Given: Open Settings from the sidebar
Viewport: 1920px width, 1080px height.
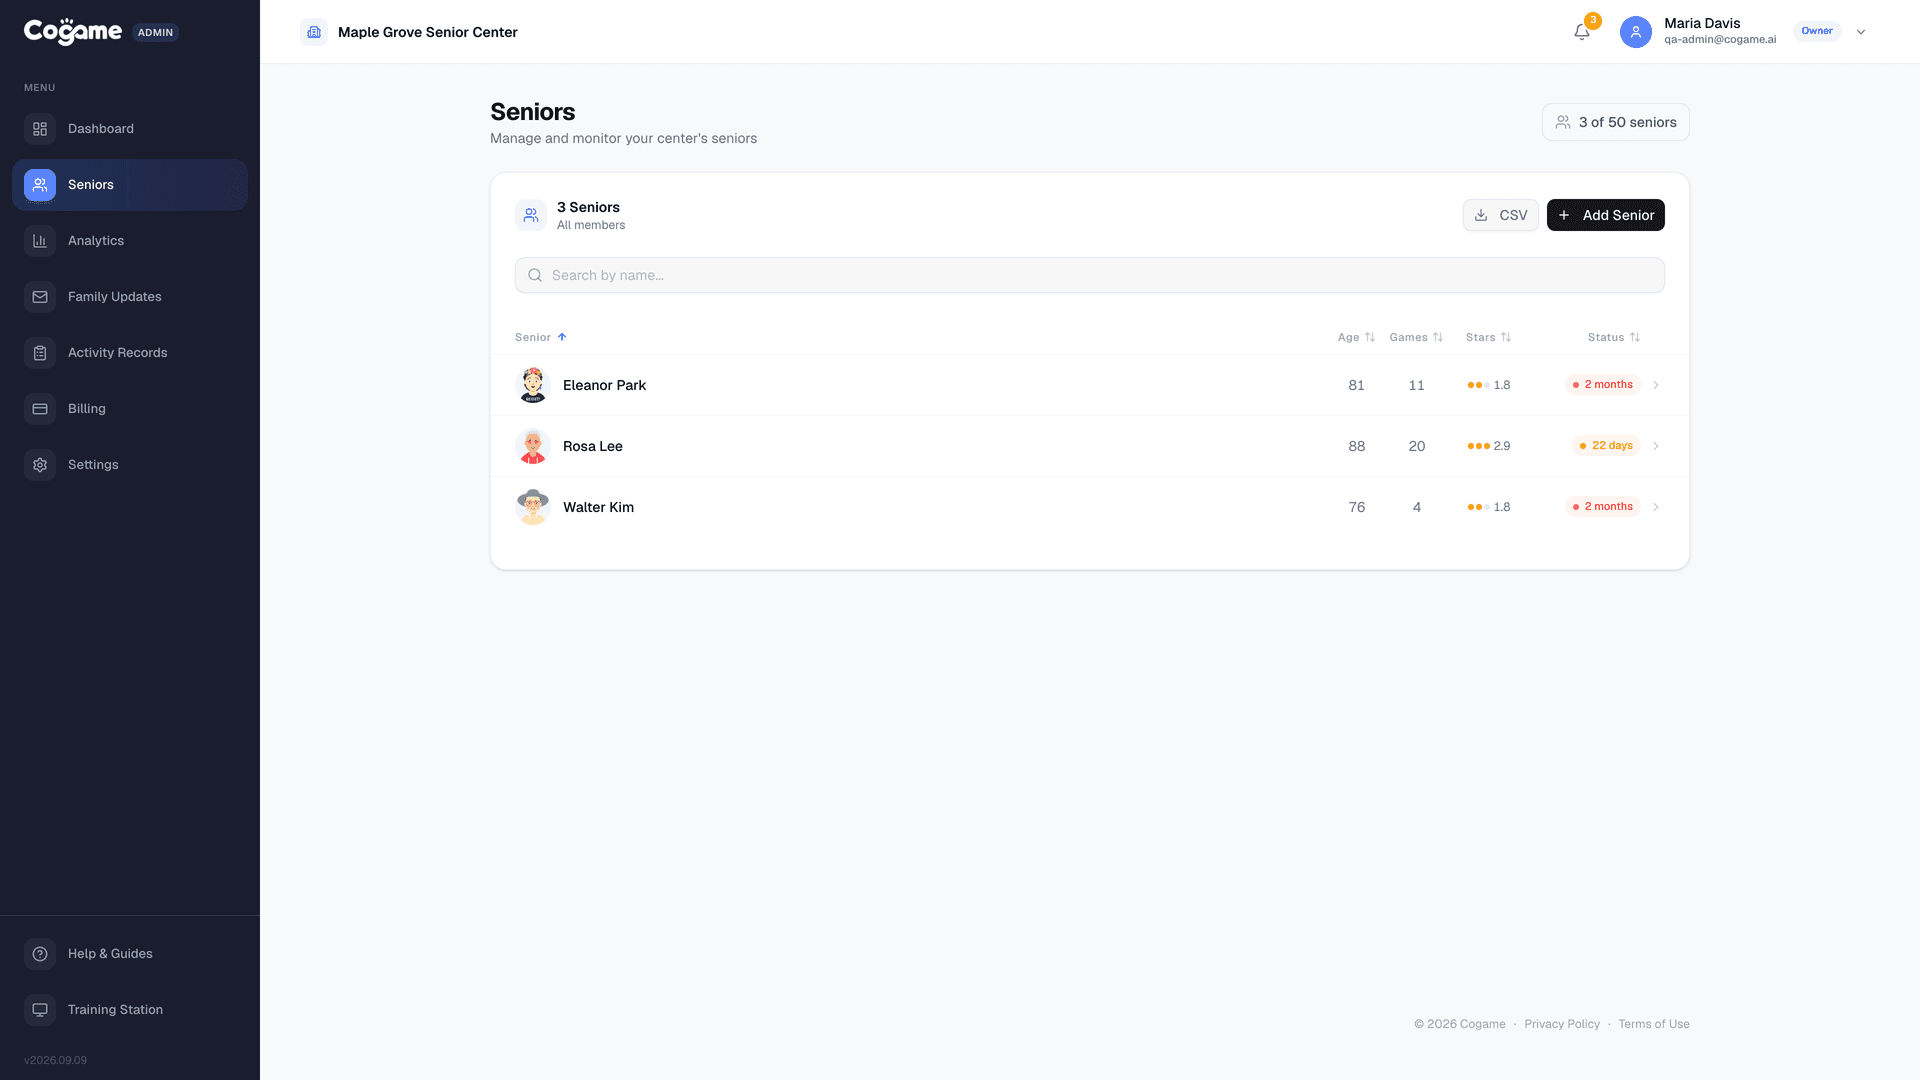Looking at the screenshot, I should tap(130, 465).
